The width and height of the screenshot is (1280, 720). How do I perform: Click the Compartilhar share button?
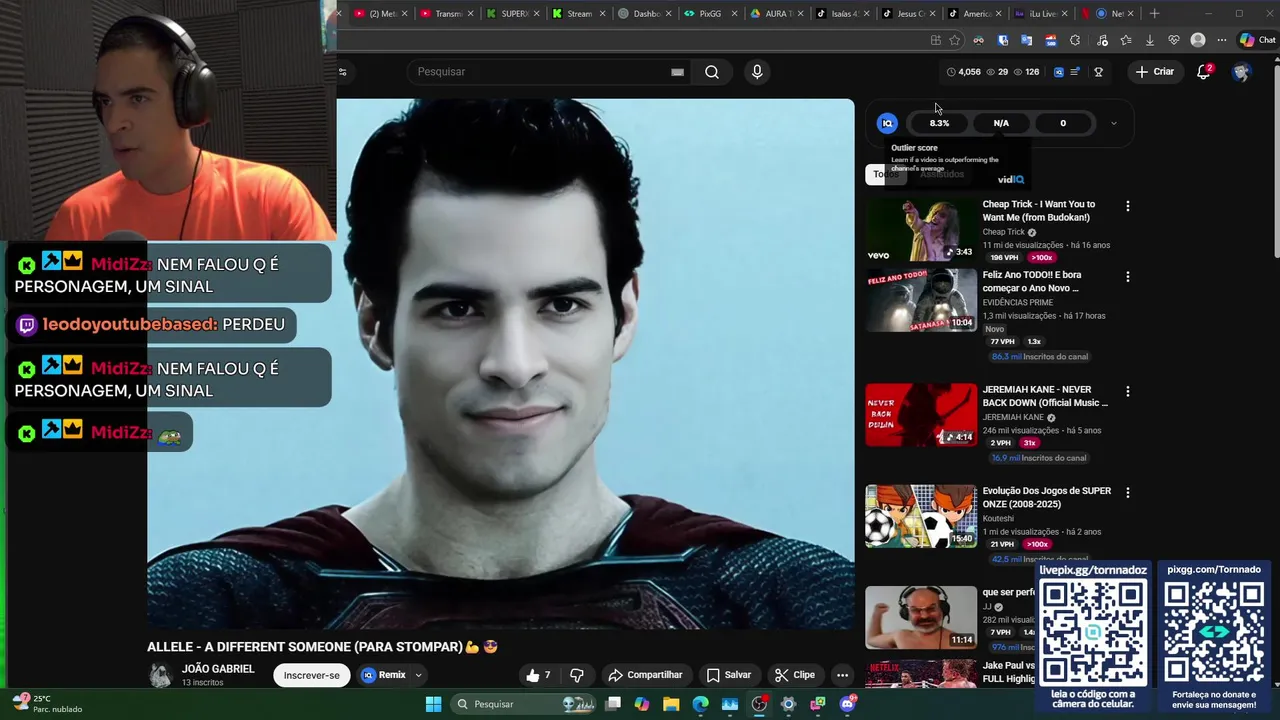[x=645, y=675]
